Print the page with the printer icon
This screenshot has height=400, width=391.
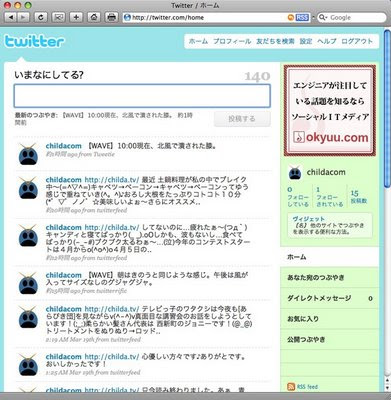tap(112, 17)
